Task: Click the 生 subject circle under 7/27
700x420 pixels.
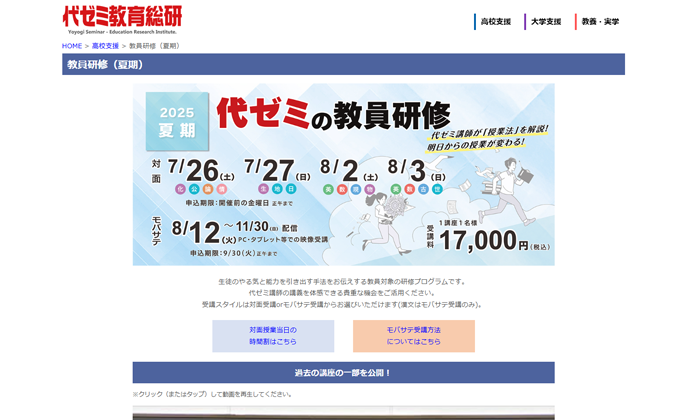Action: pos(263,189)
